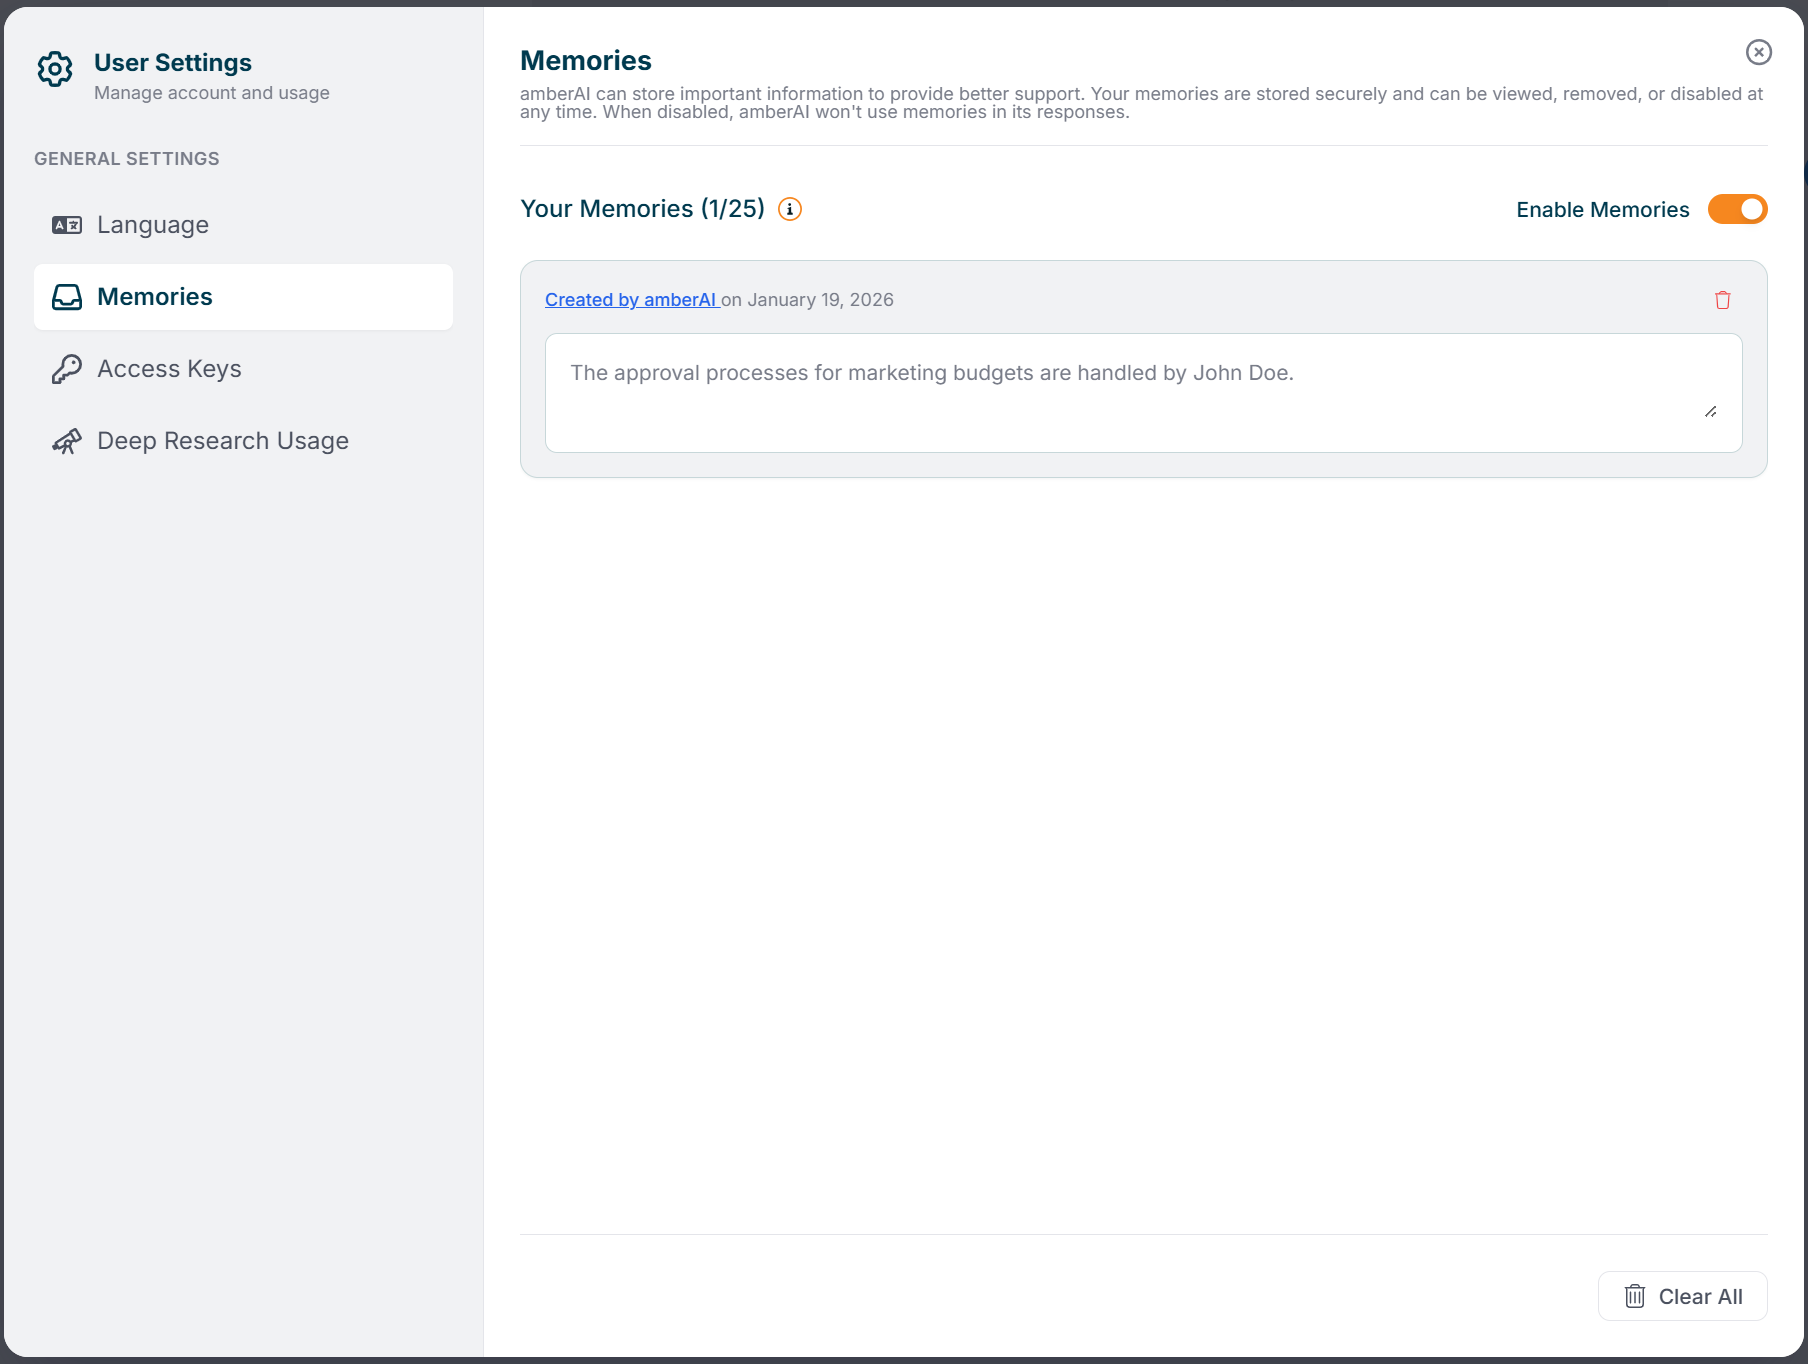Disable the Enable Memories switch
The image size is (1808, 1364).
1737,209
